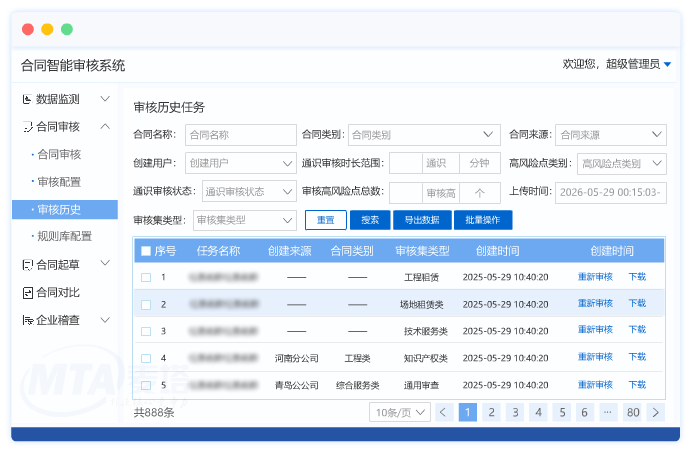Screen dimensions: 690x450
Task: Click the 合同名称 input field
Action: tap(241, 135)
